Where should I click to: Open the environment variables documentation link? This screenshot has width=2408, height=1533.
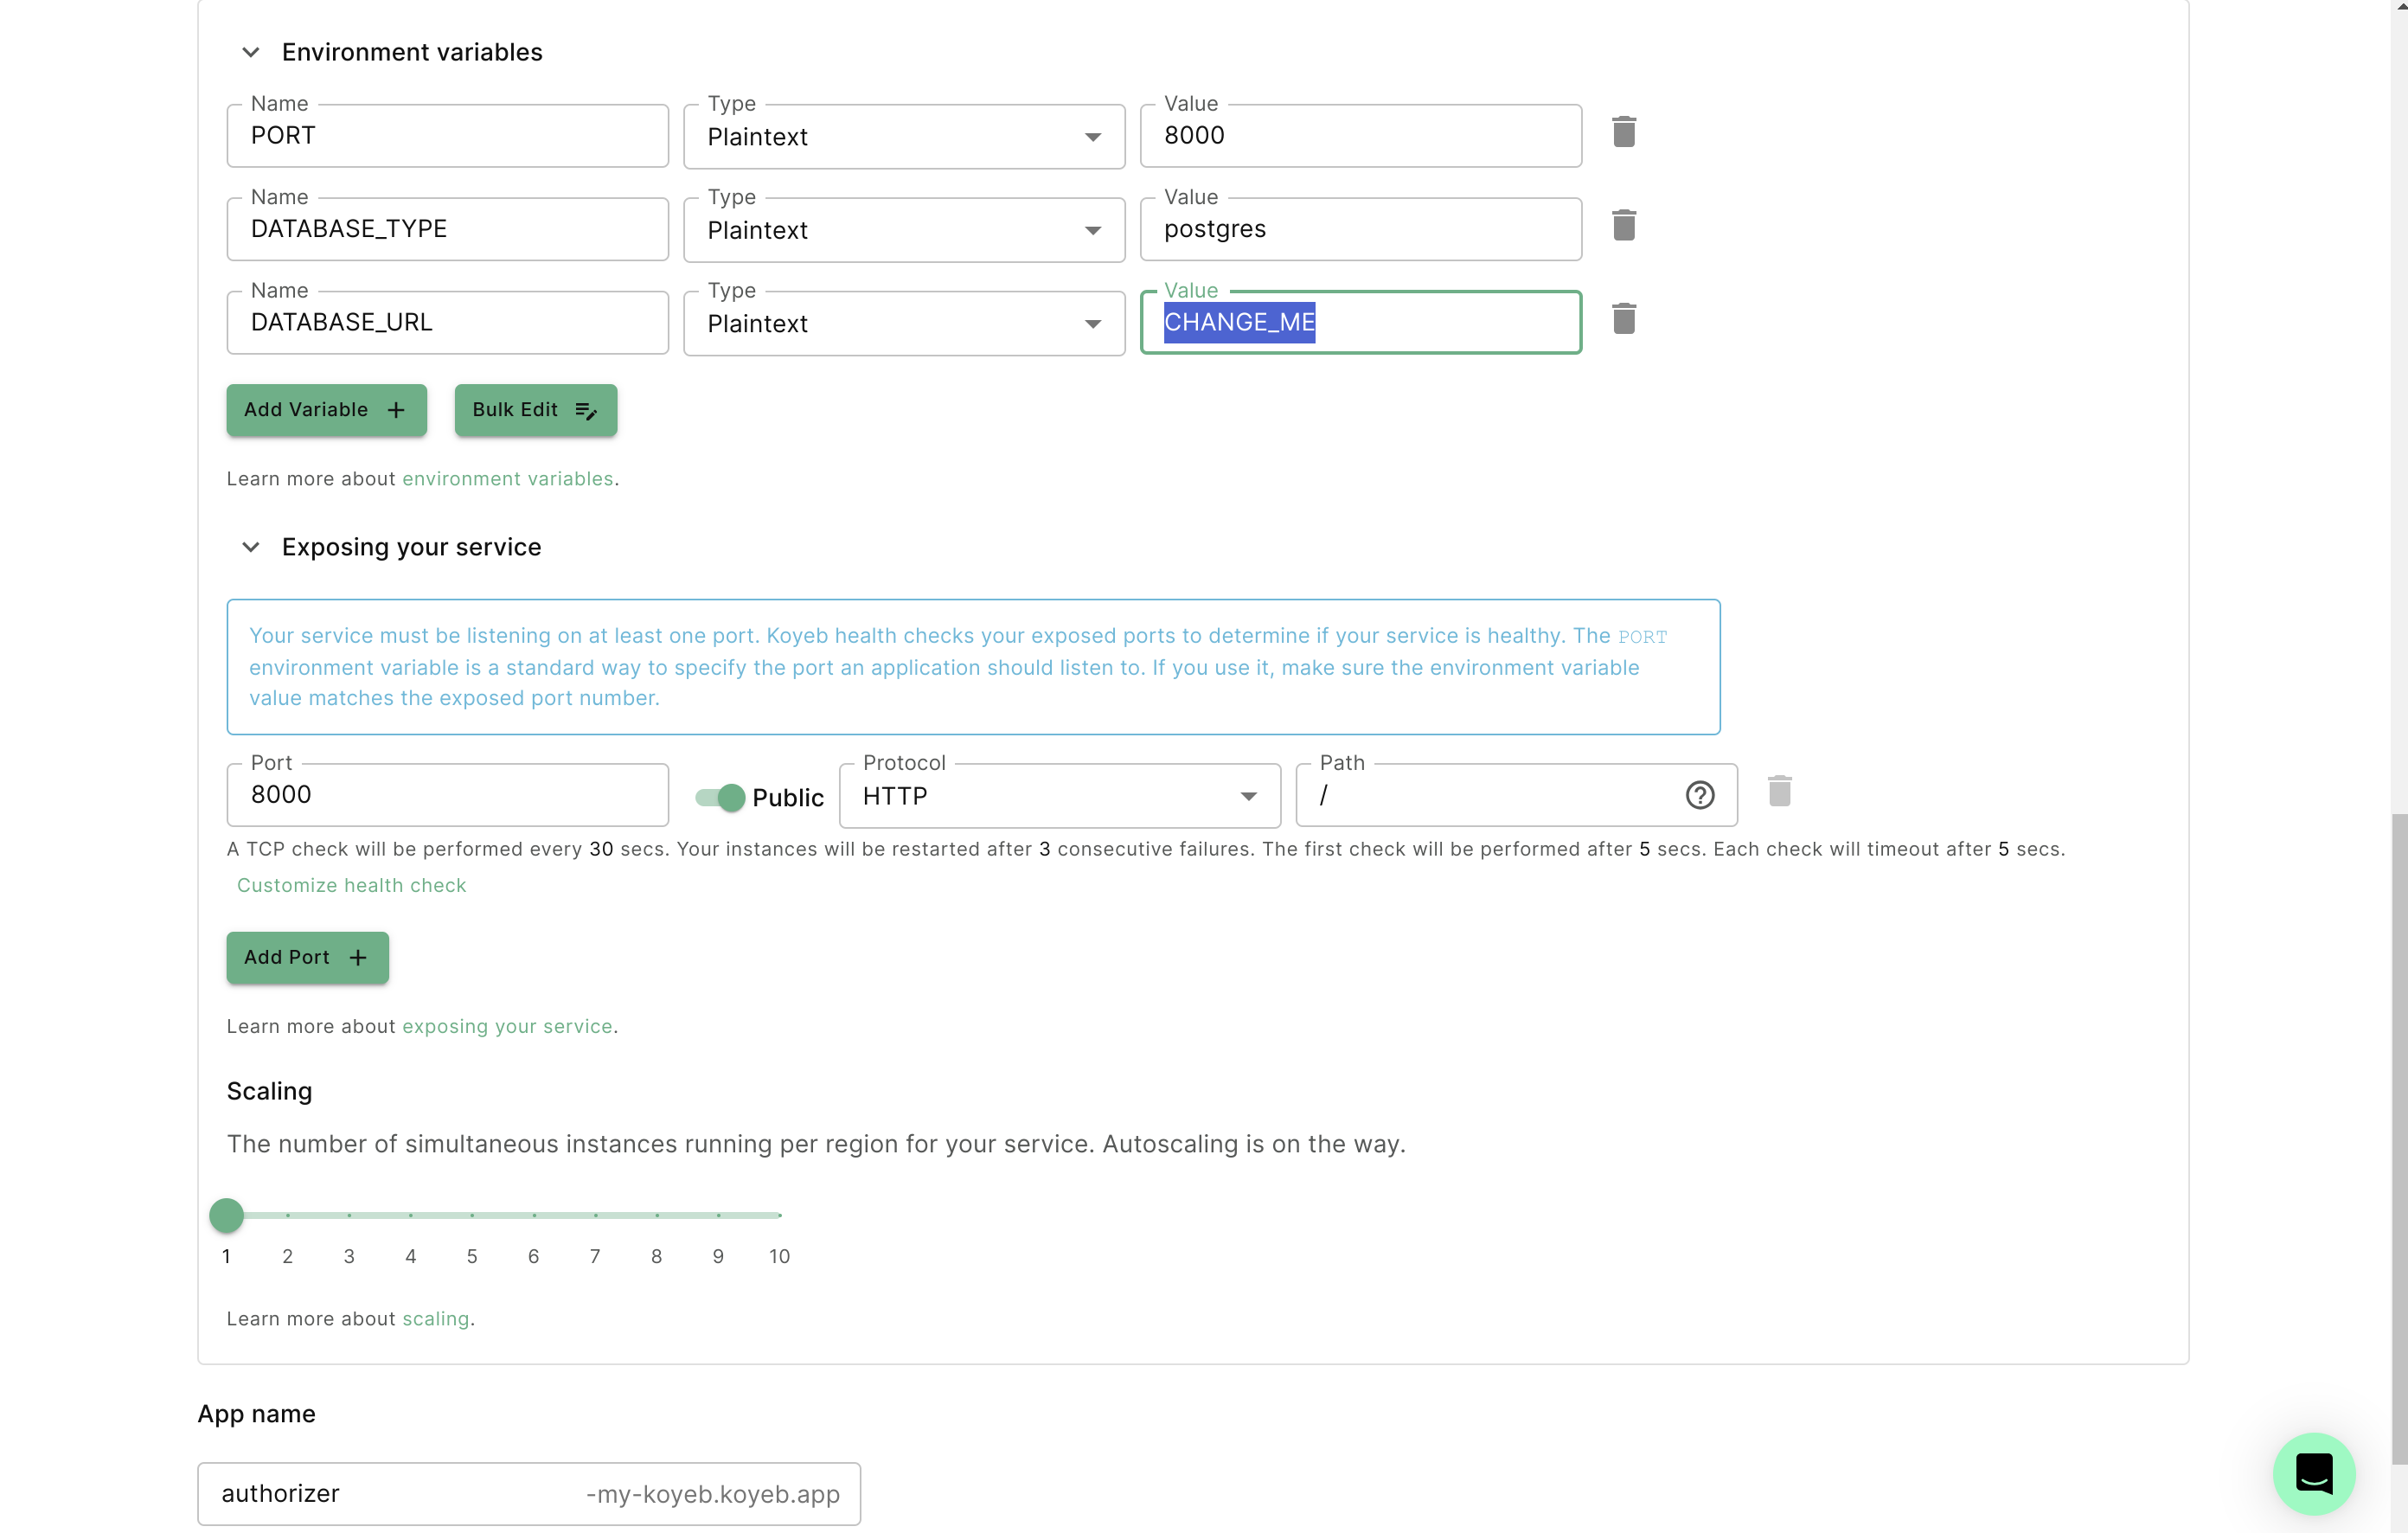508,478
